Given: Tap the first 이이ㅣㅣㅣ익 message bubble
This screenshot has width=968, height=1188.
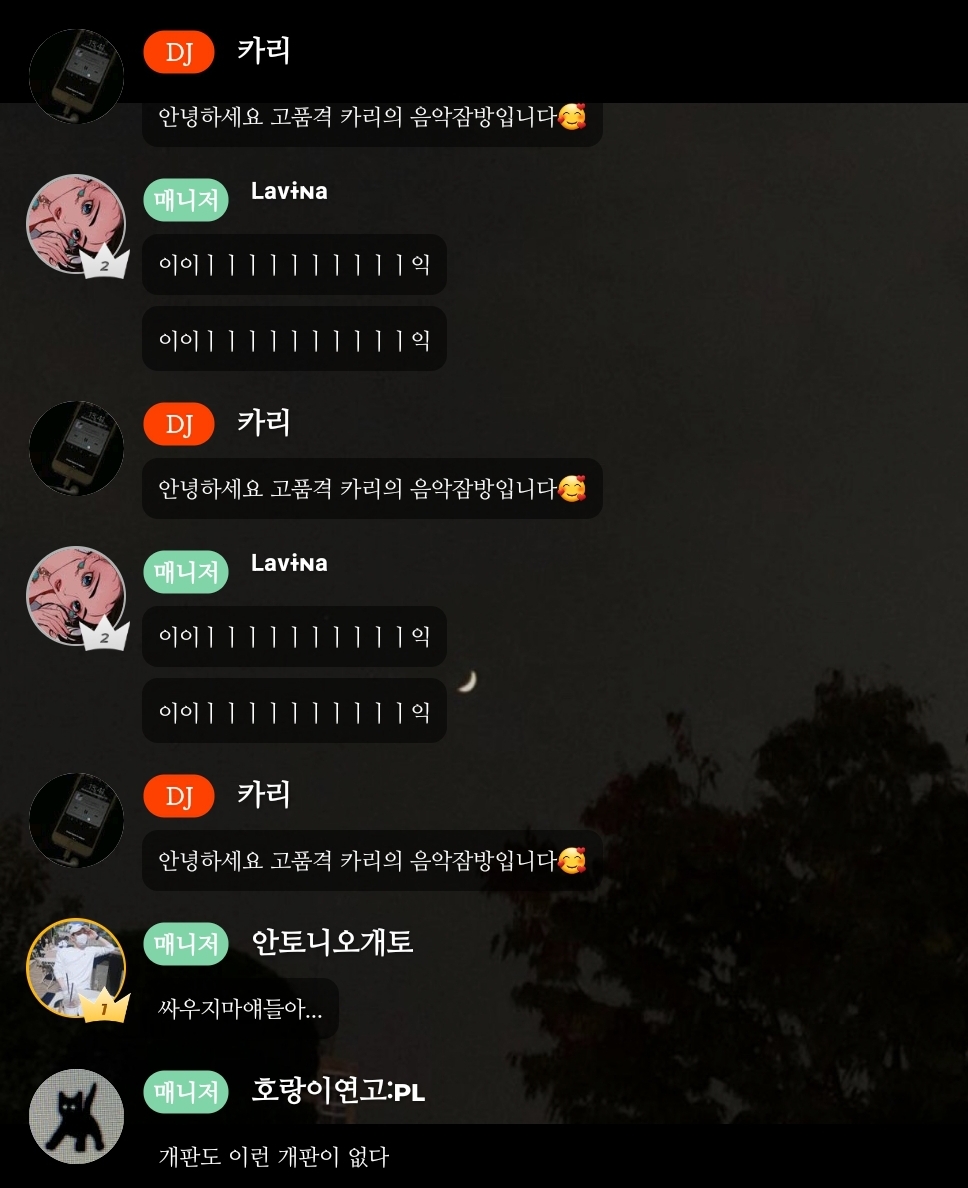Looking at the screenshot, I should (x=294, y=264).
